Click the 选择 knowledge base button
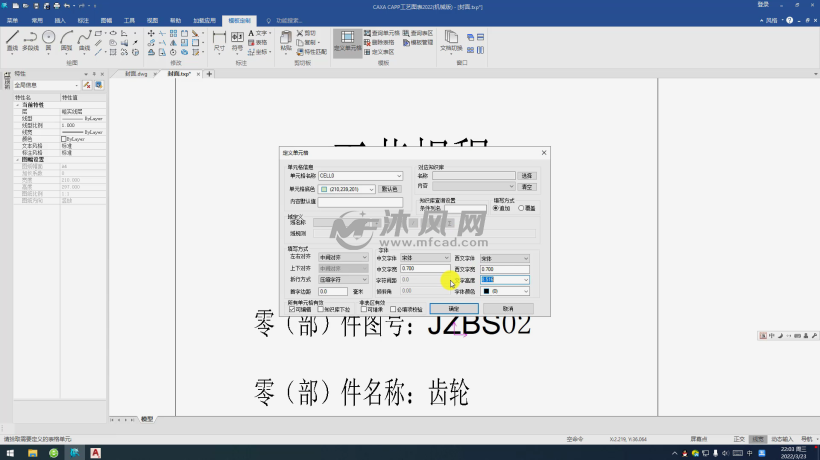 527,176
